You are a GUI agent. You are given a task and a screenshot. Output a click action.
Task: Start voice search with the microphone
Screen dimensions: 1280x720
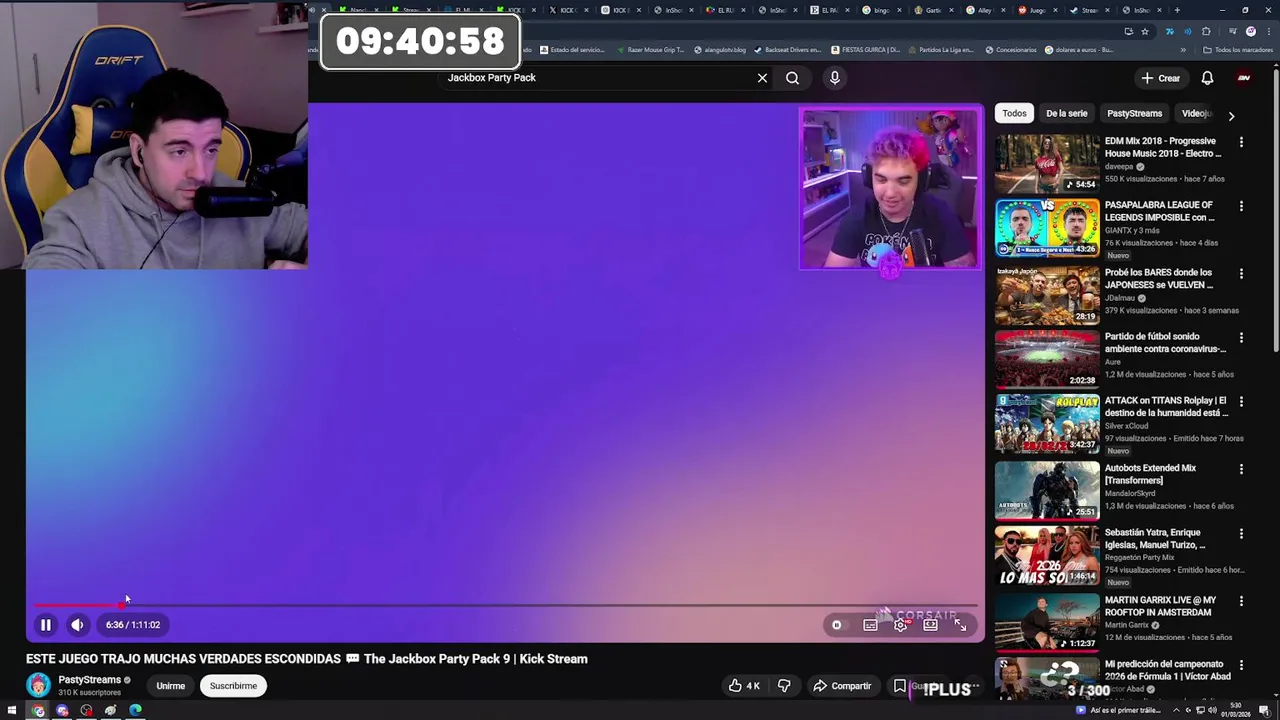[835, 78]
